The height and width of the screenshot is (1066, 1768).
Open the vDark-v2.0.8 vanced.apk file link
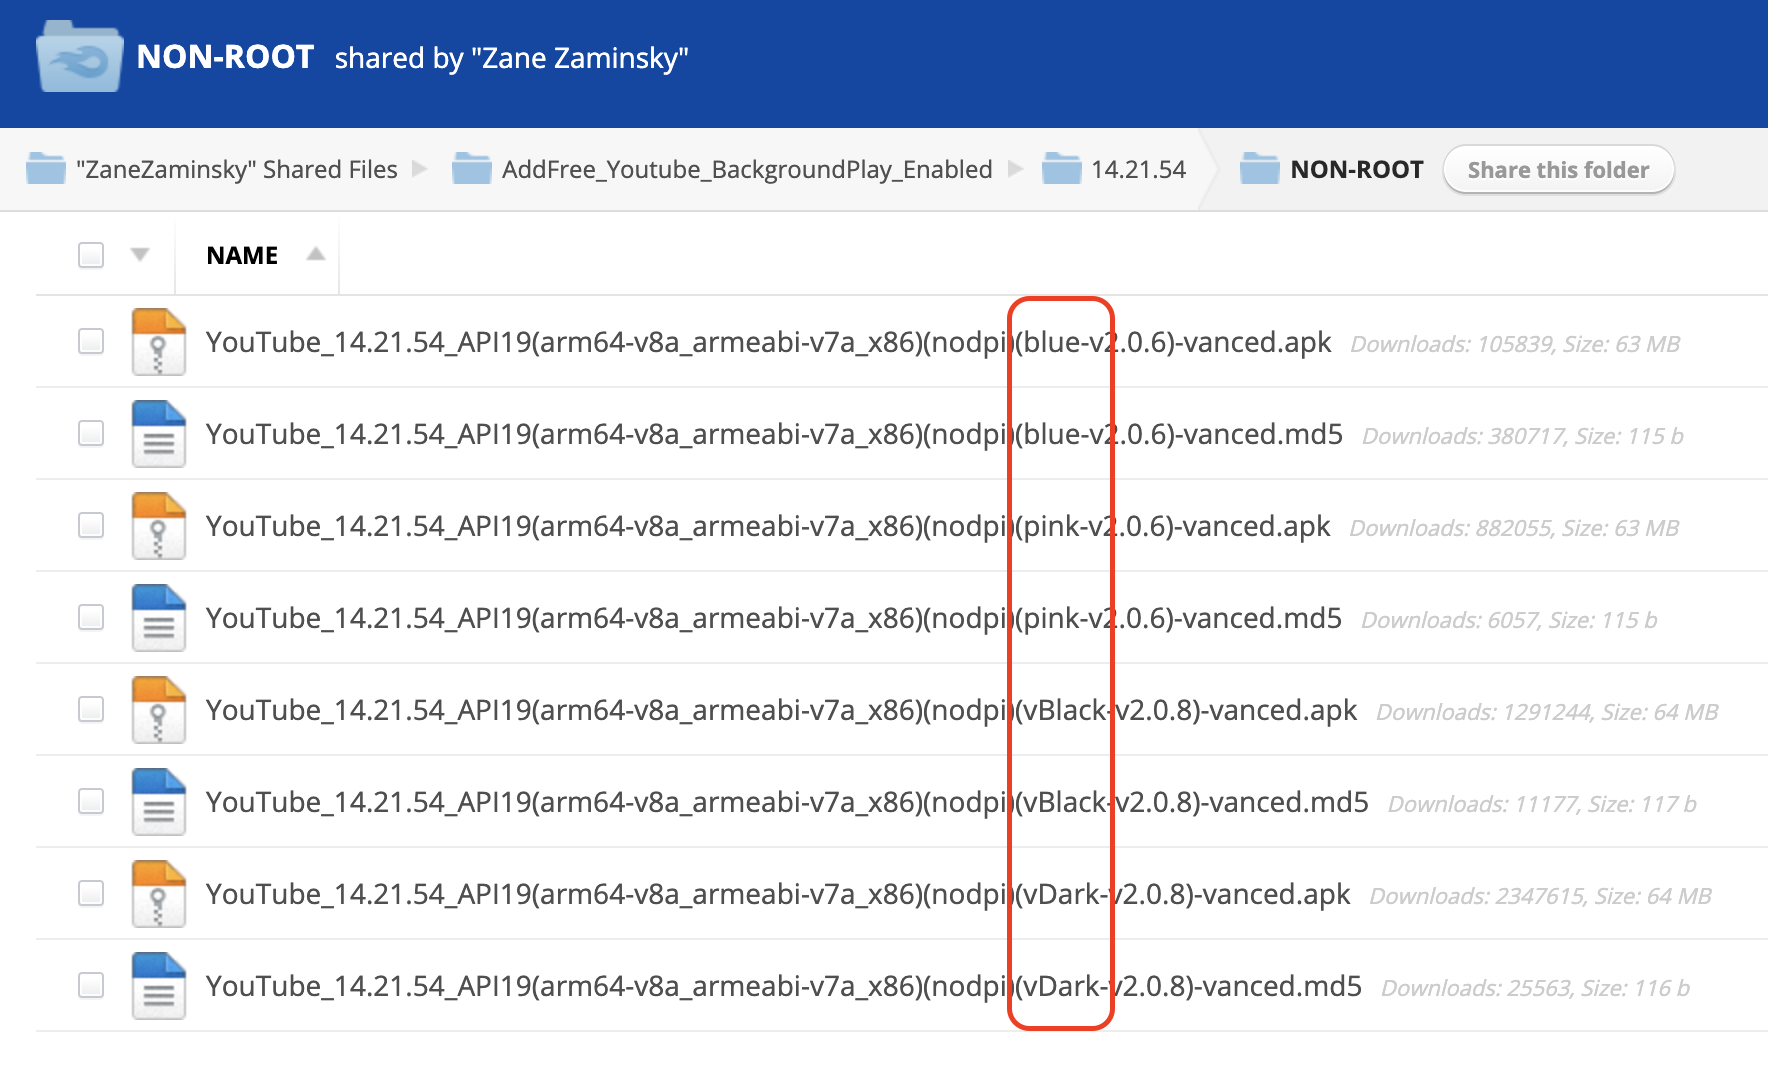[778, 895]
